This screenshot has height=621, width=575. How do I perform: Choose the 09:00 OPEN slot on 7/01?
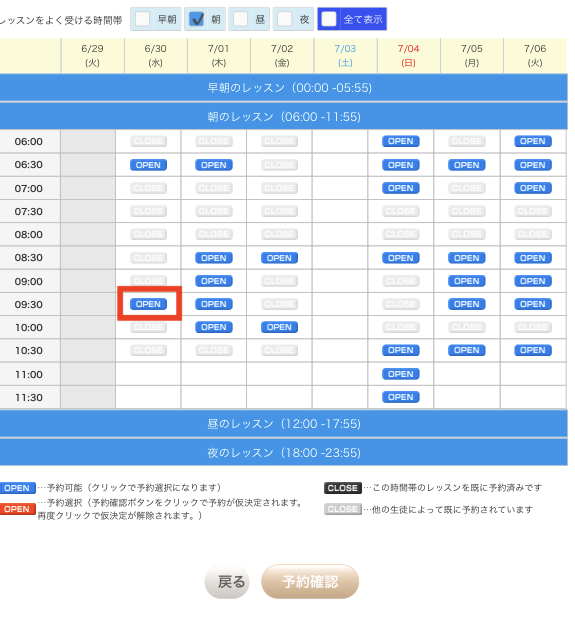[214, 281]
